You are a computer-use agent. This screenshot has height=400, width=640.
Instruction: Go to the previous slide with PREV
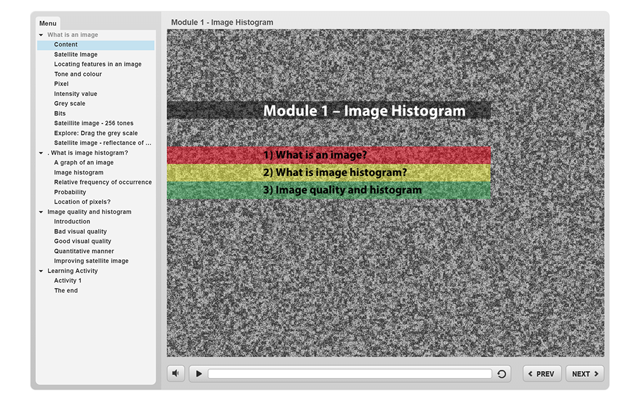click(x=541, y=373)
